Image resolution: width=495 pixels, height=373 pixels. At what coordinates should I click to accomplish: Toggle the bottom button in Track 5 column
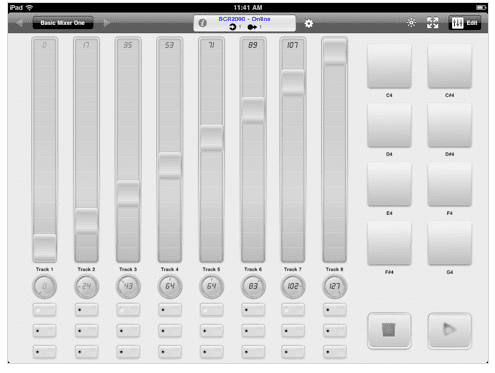click(211, 352)
